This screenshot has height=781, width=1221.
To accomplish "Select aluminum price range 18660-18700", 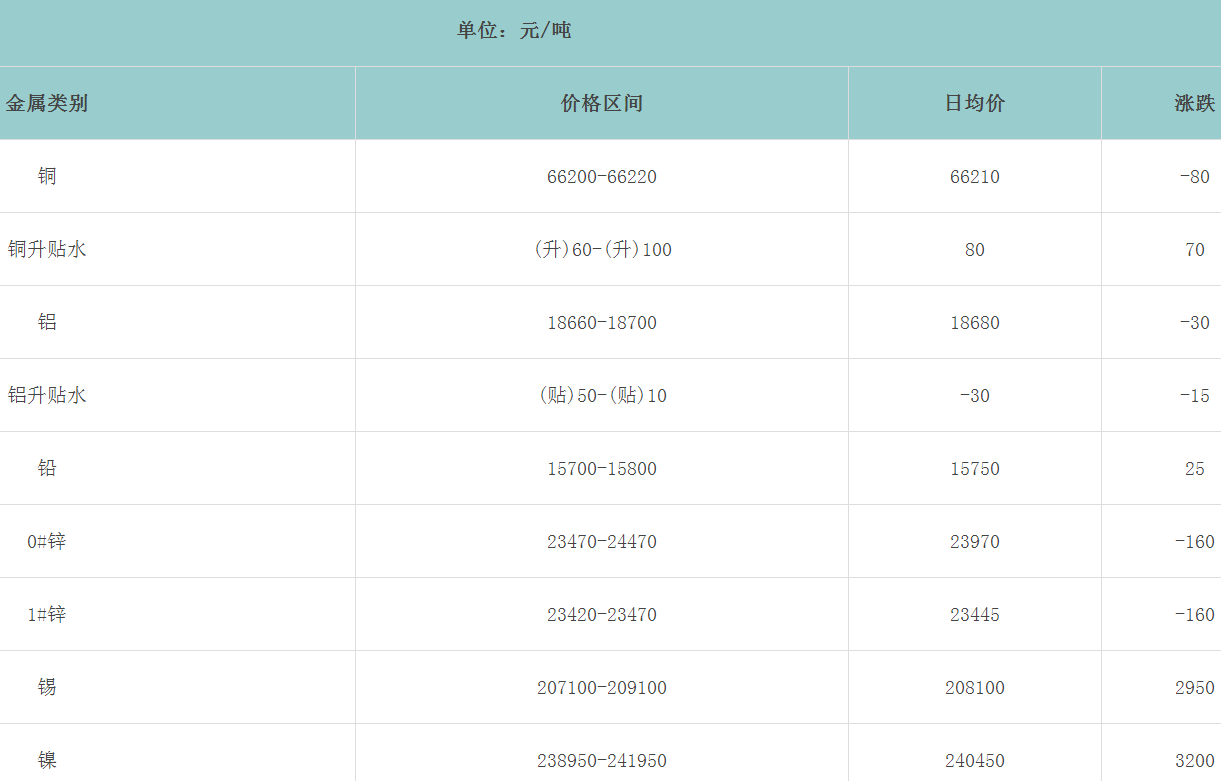I will click(x=602, y=323).
